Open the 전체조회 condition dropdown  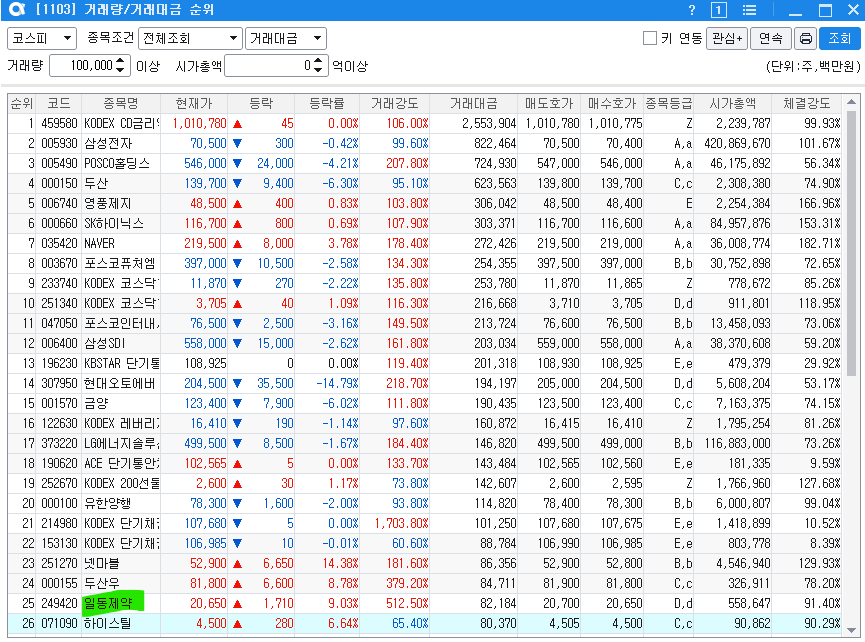click(190, 39)
